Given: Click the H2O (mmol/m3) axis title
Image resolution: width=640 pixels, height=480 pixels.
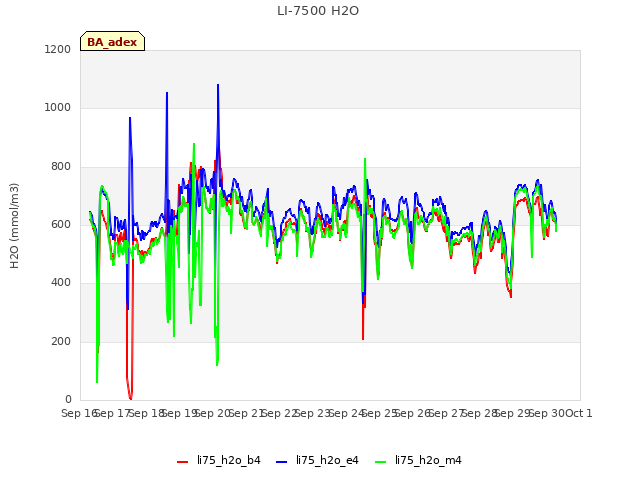Looking at the screenshot, I should tap(14, 226).
